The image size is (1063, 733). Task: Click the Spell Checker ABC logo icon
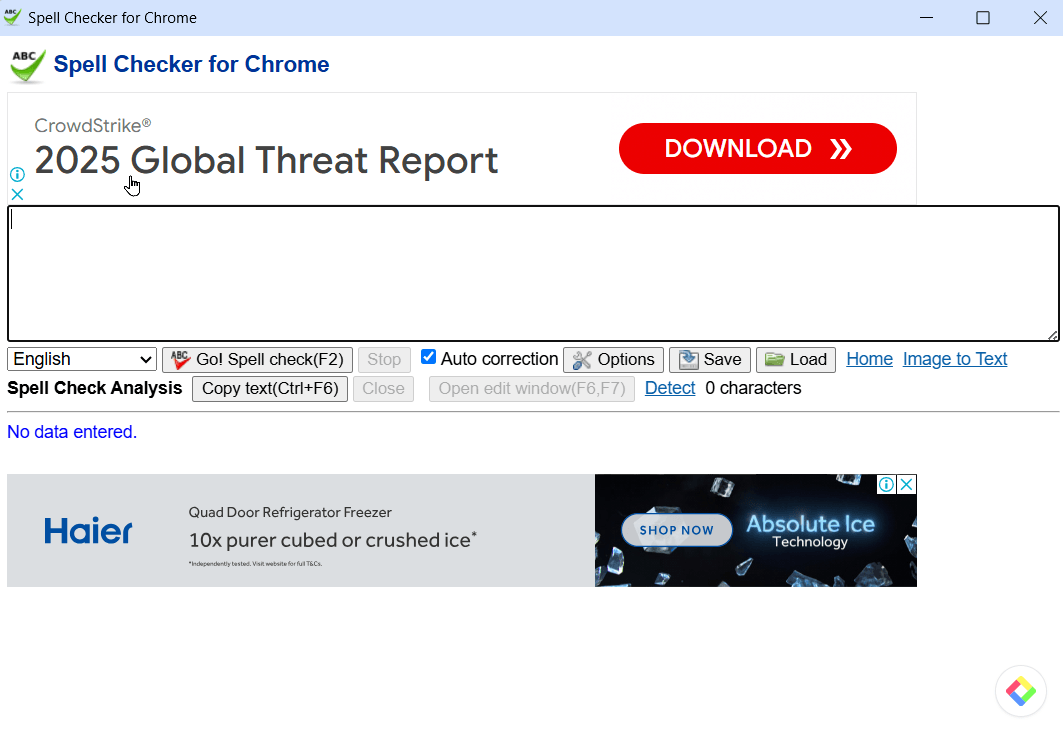[x=28, y=66]
